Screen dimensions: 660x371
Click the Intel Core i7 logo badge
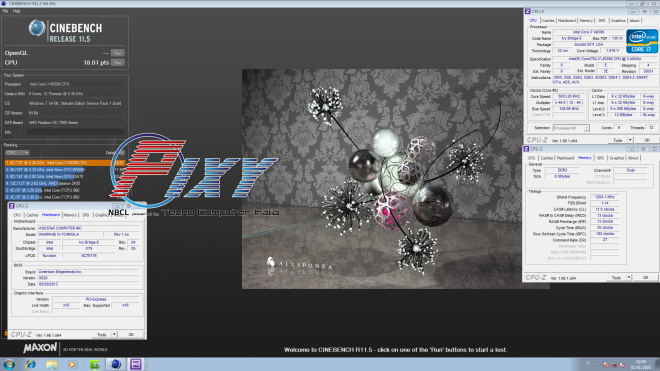pos(641,41)
